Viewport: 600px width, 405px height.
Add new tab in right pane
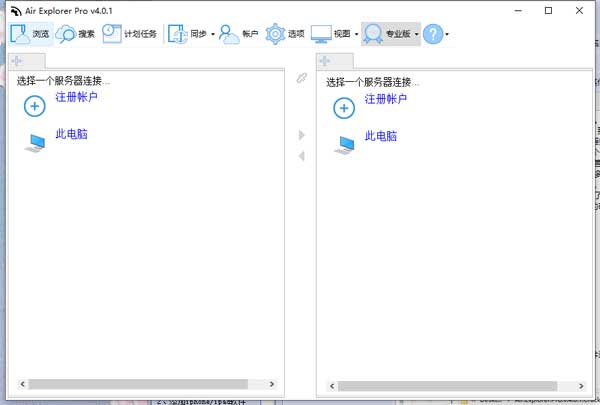324,62
